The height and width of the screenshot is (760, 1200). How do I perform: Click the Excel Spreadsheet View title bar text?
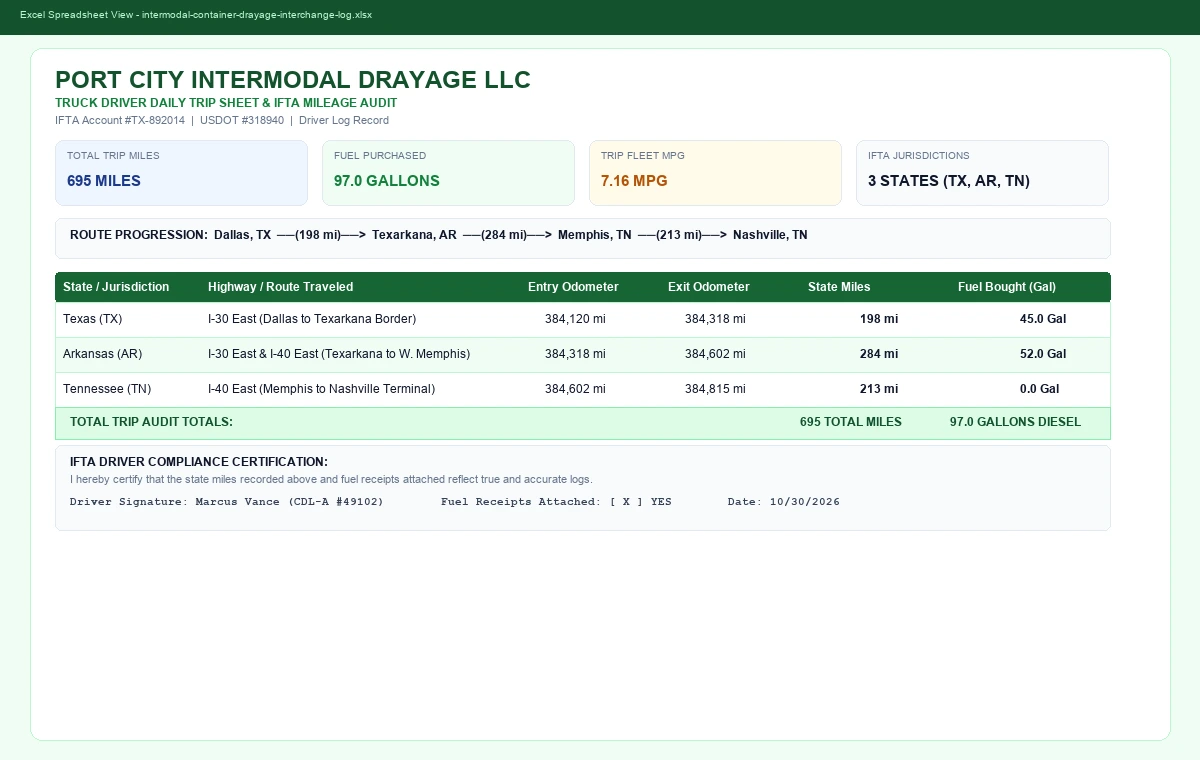[x=196, y=15]
